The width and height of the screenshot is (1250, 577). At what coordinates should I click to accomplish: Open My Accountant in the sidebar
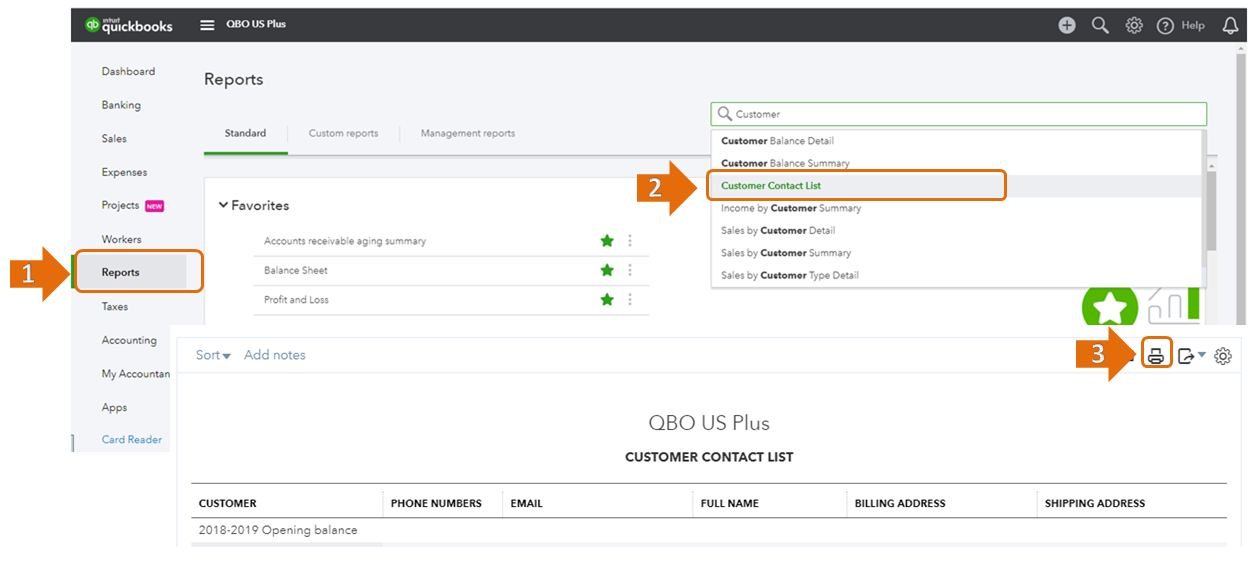136,374
